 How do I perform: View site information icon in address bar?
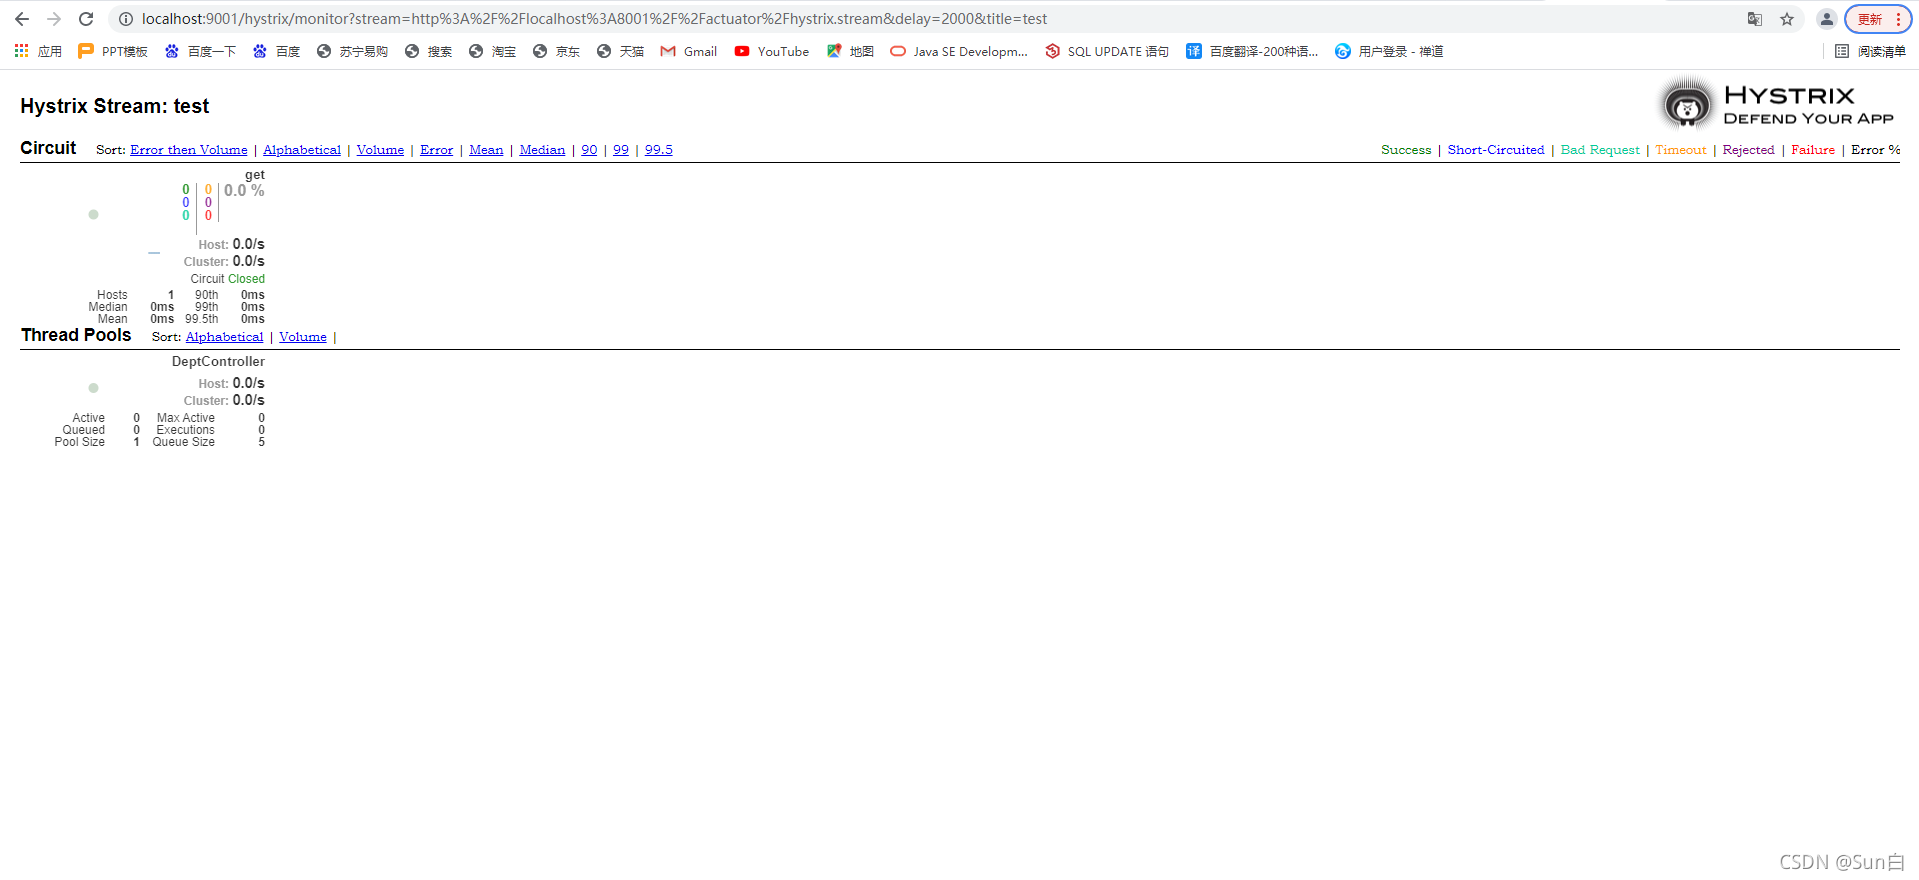(126, 19)
